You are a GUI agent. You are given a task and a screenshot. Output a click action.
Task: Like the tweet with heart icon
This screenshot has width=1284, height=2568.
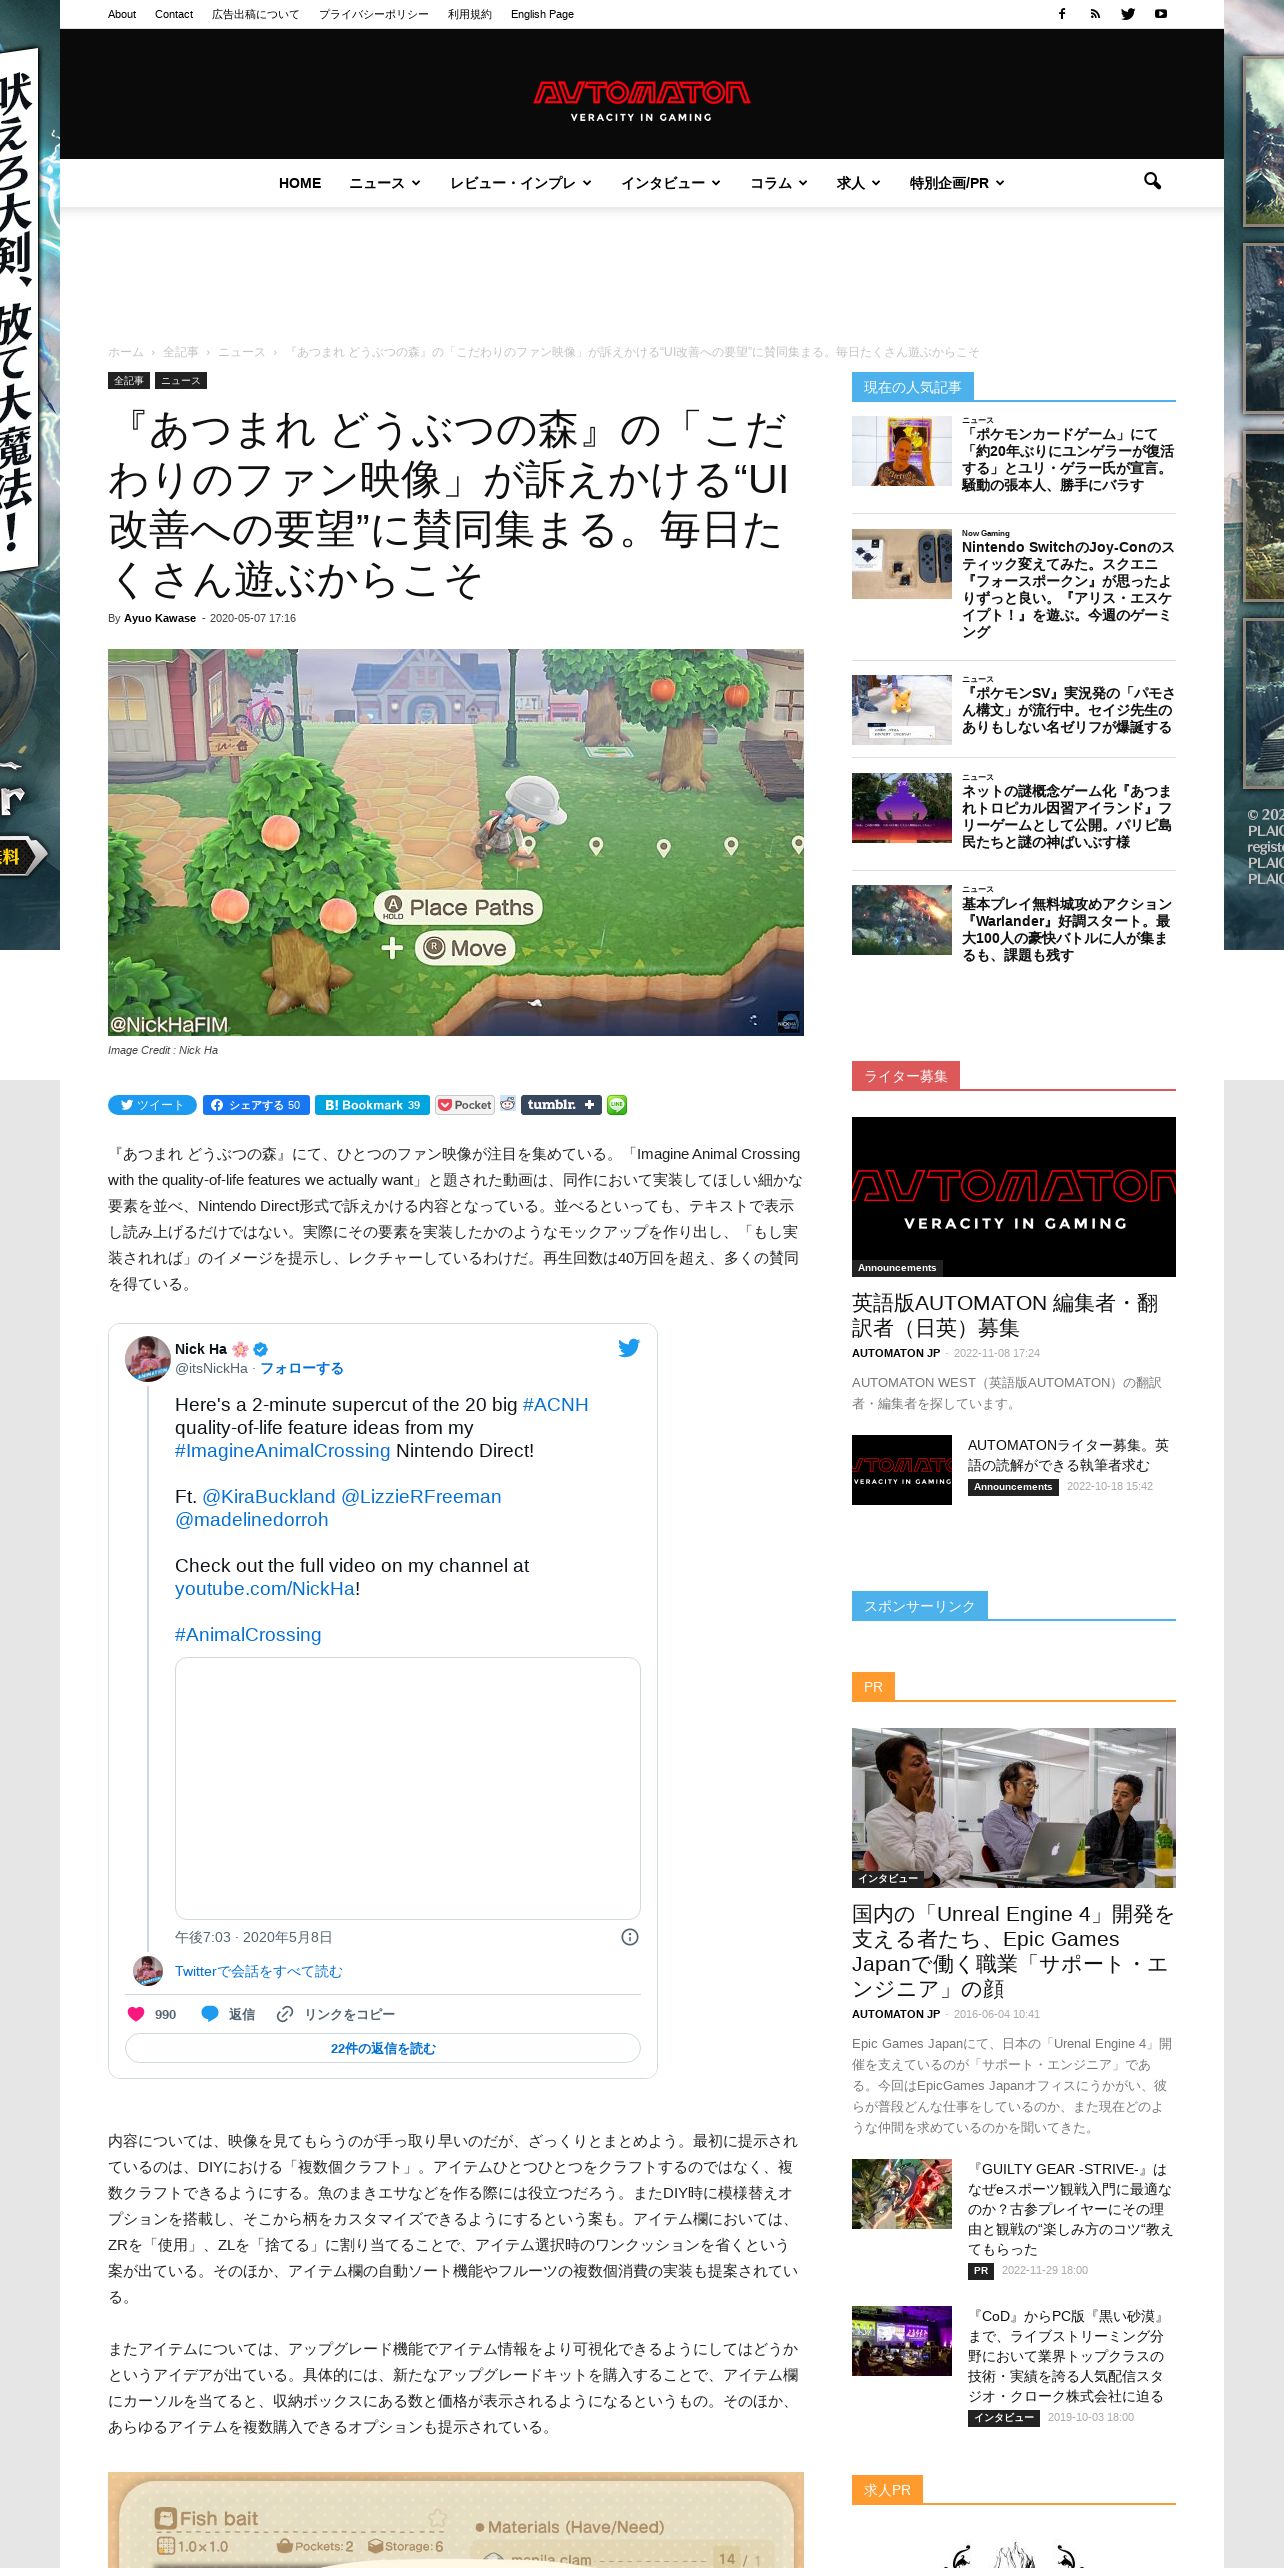(x=136, y=2014)
